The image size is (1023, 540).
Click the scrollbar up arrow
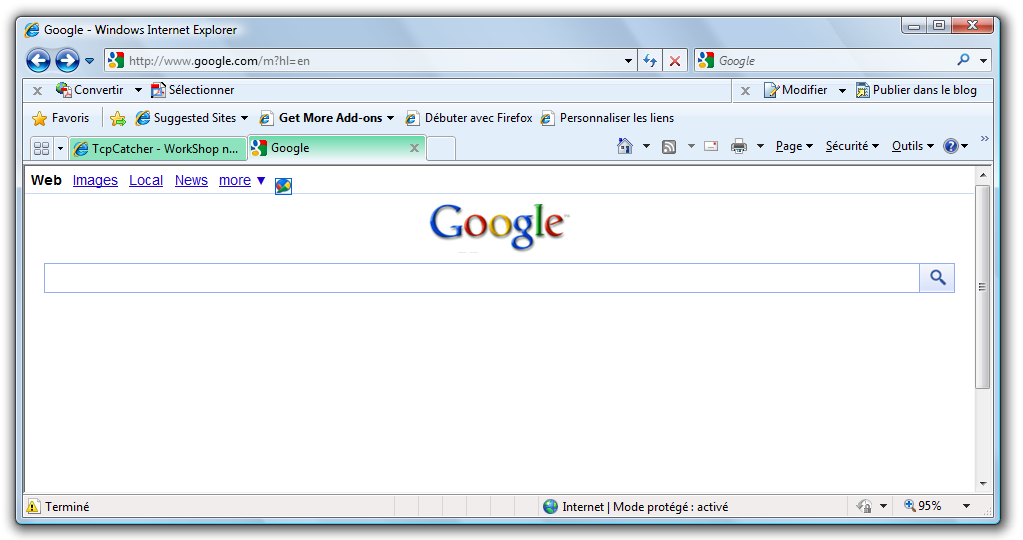click(x=983, y=175)
